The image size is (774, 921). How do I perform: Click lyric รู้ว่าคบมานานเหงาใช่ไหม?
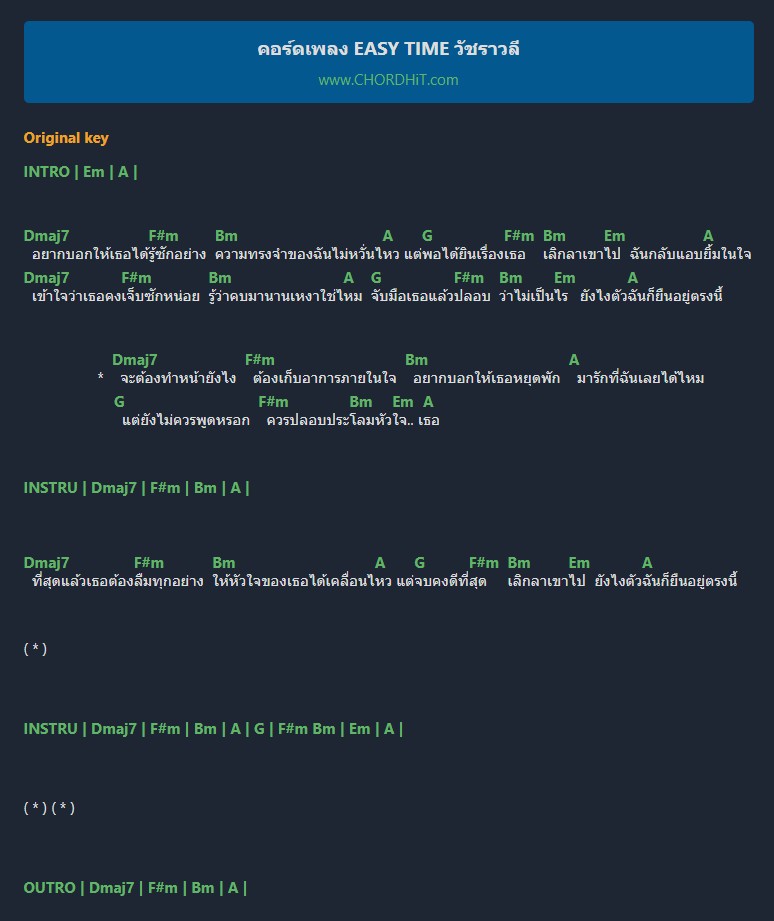[285, 296]
